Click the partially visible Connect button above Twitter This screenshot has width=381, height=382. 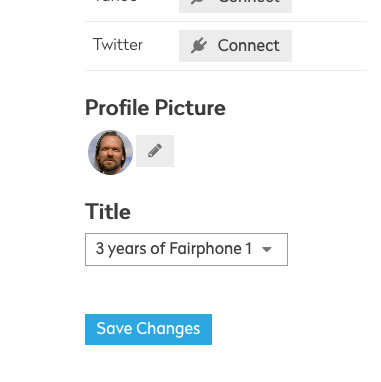[x=235, y=6]
